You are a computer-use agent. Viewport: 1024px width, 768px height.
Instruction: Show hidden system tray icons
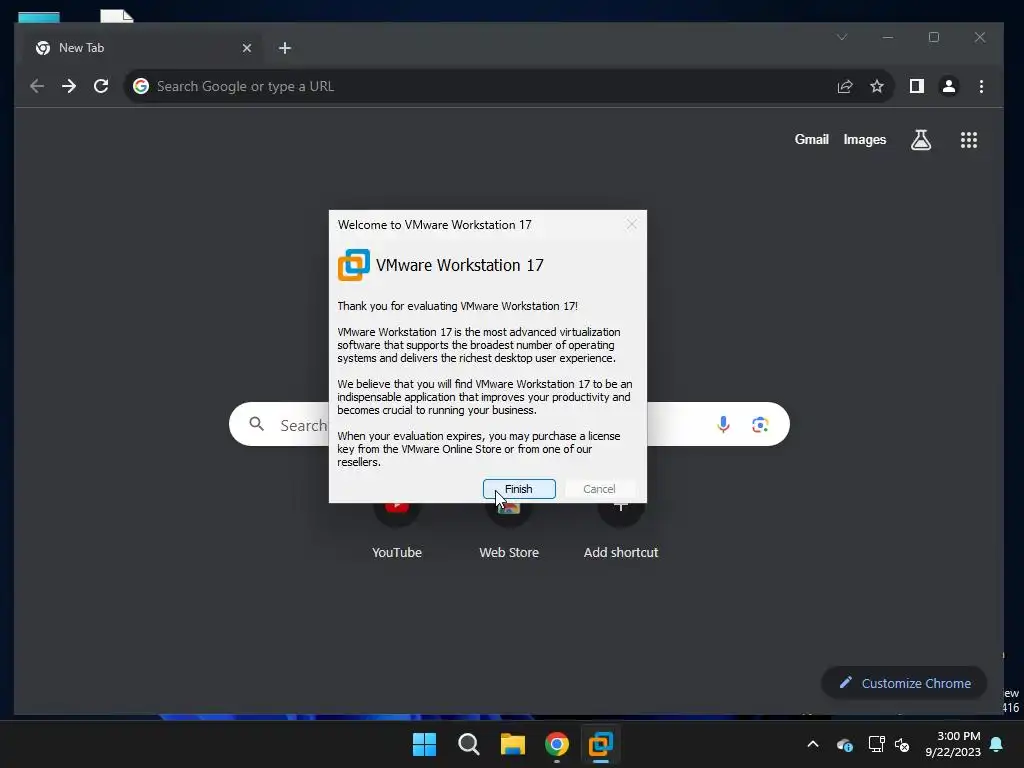click(813, 744)
